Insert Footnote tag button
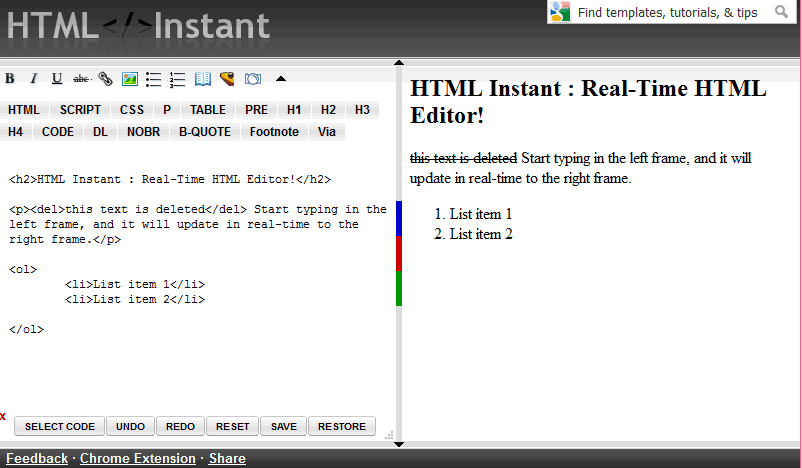 [274, 132]
